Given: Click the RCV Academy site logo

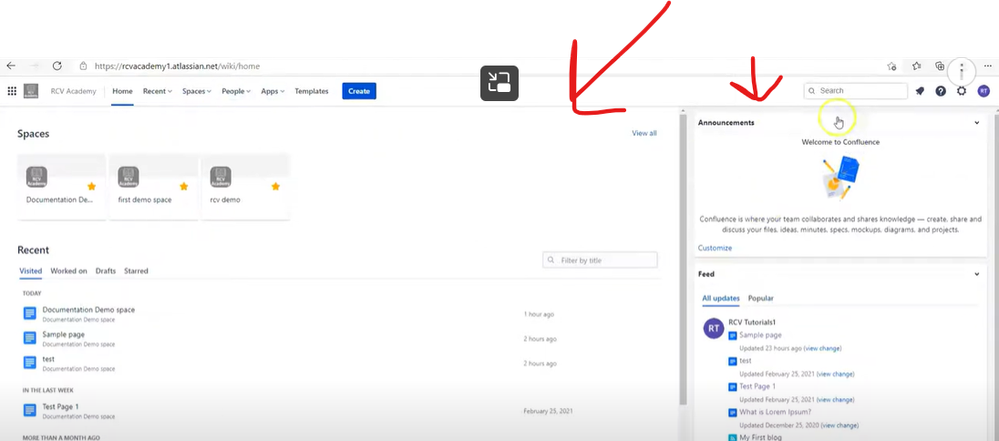Looking at the screenshot, I should (31, 91).
